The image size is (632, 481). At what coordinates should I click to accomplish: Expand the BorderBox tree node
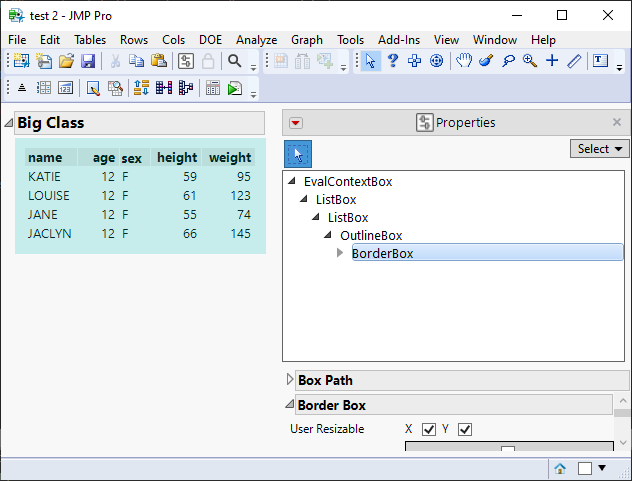click(340, 253)
